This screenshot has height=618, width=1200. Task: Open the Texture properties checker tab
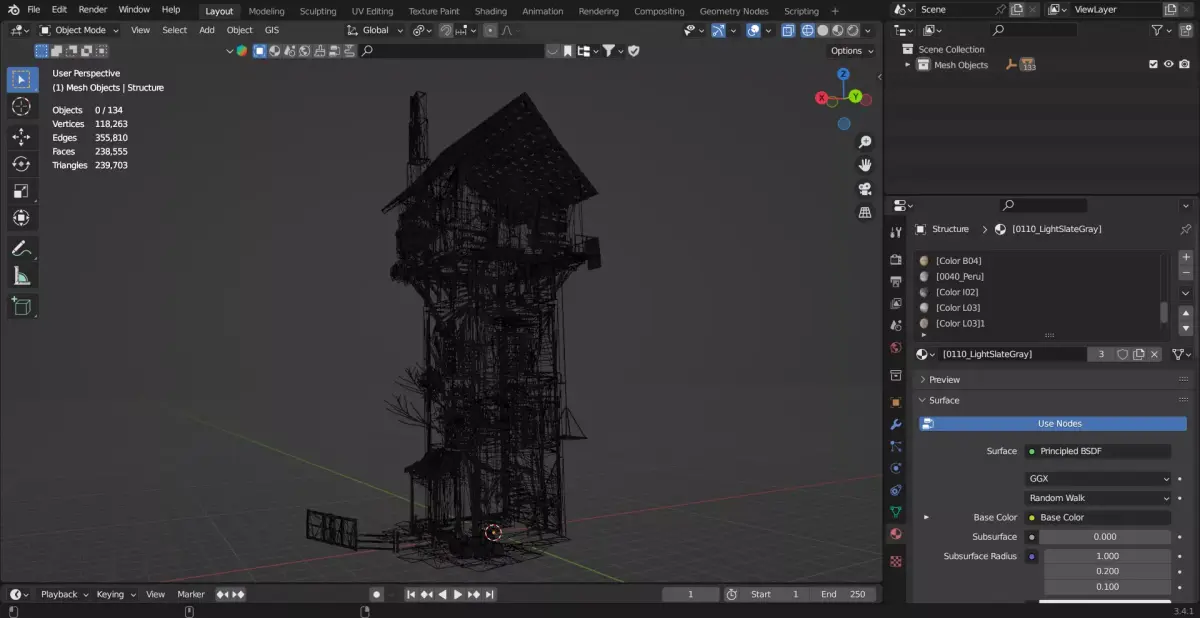click(896, 561)
